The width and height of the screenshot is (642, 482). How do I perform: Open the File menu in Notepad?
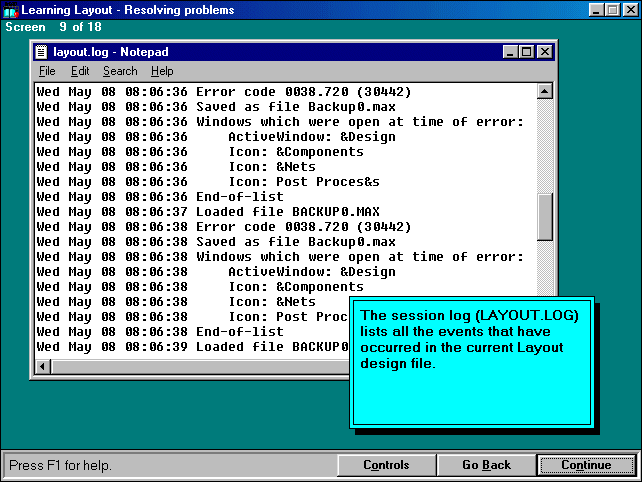coord(47,71)
